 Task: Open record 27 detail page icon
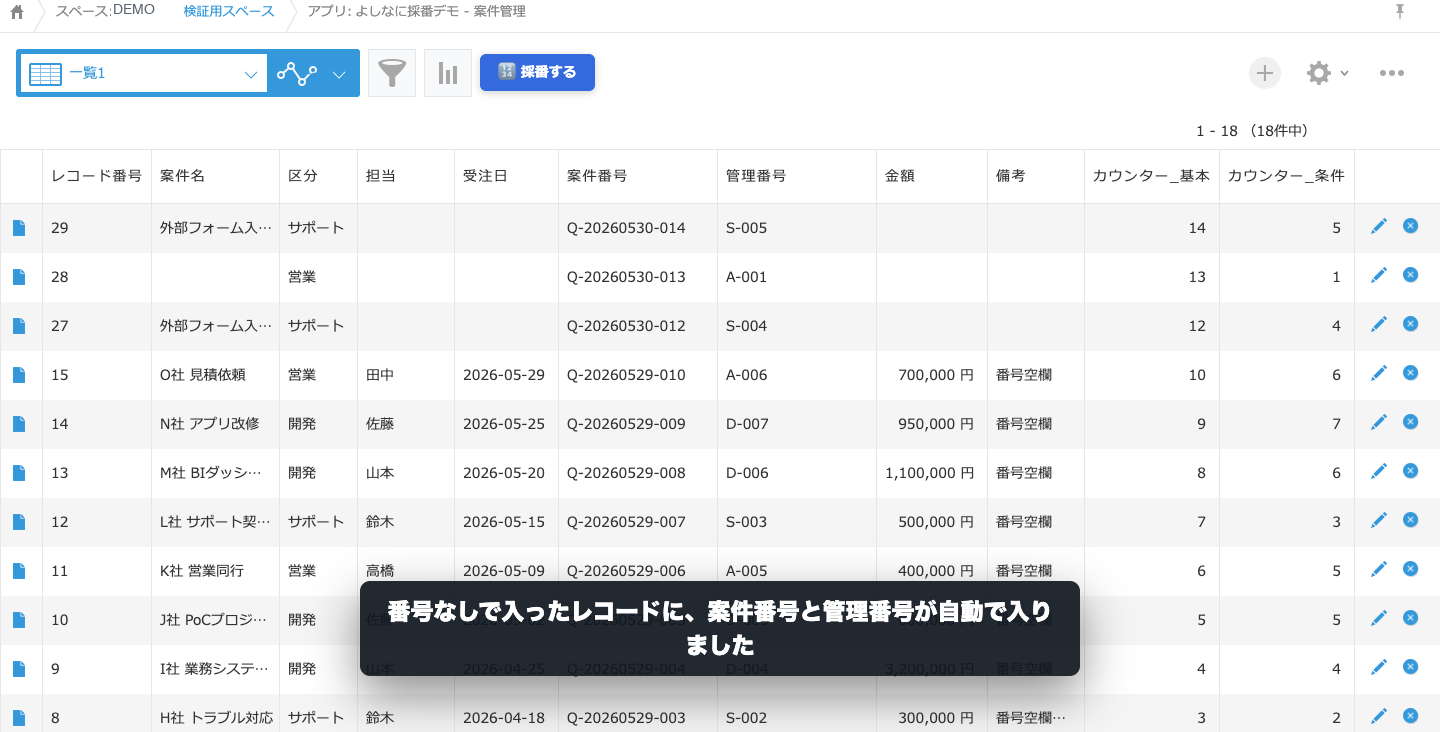click(19, 326)
